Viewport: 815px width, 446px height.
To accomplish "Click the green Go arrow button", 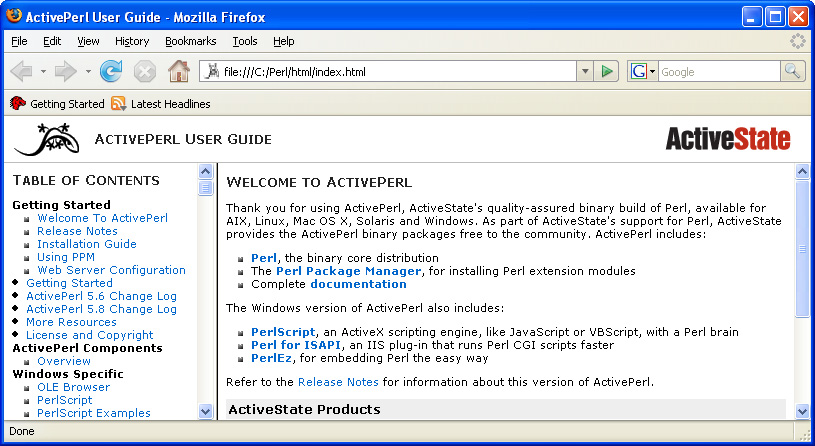I will click(607, 71).
